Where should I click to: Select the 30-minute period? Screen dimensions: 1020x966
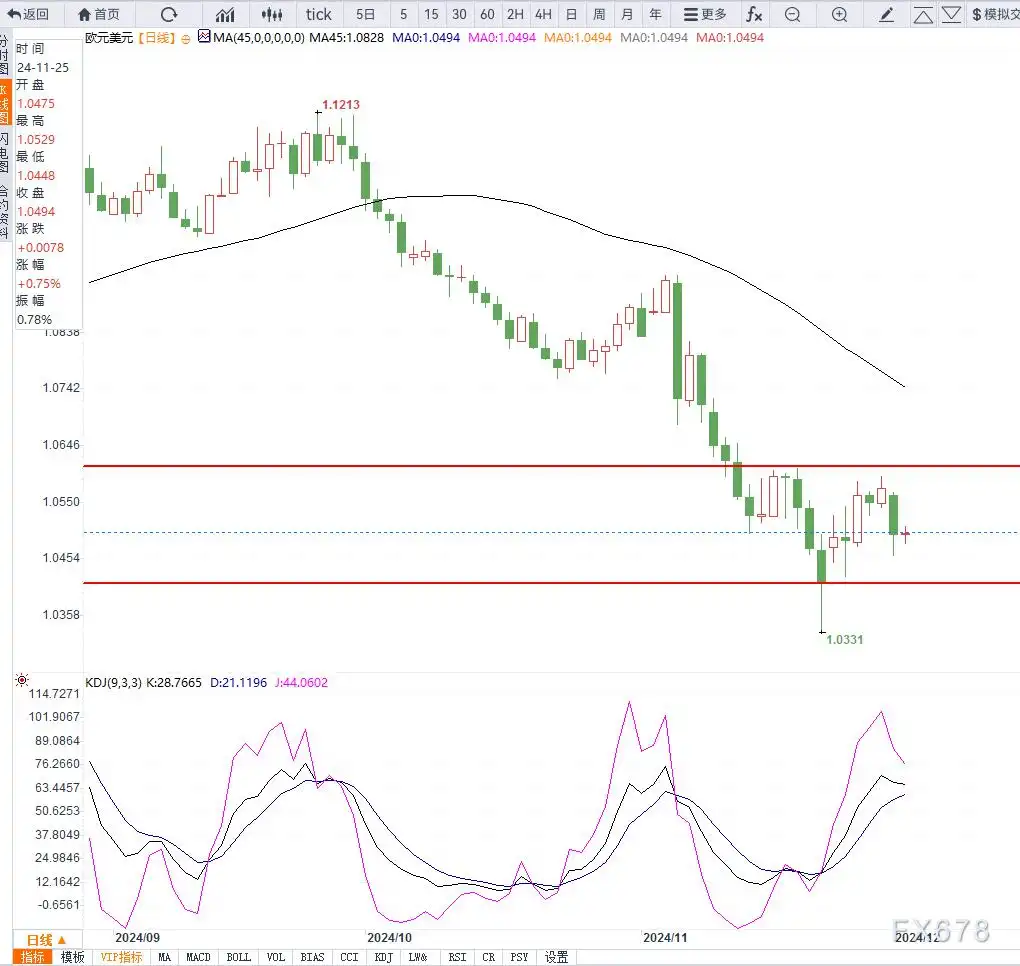[x=459, y=14]
